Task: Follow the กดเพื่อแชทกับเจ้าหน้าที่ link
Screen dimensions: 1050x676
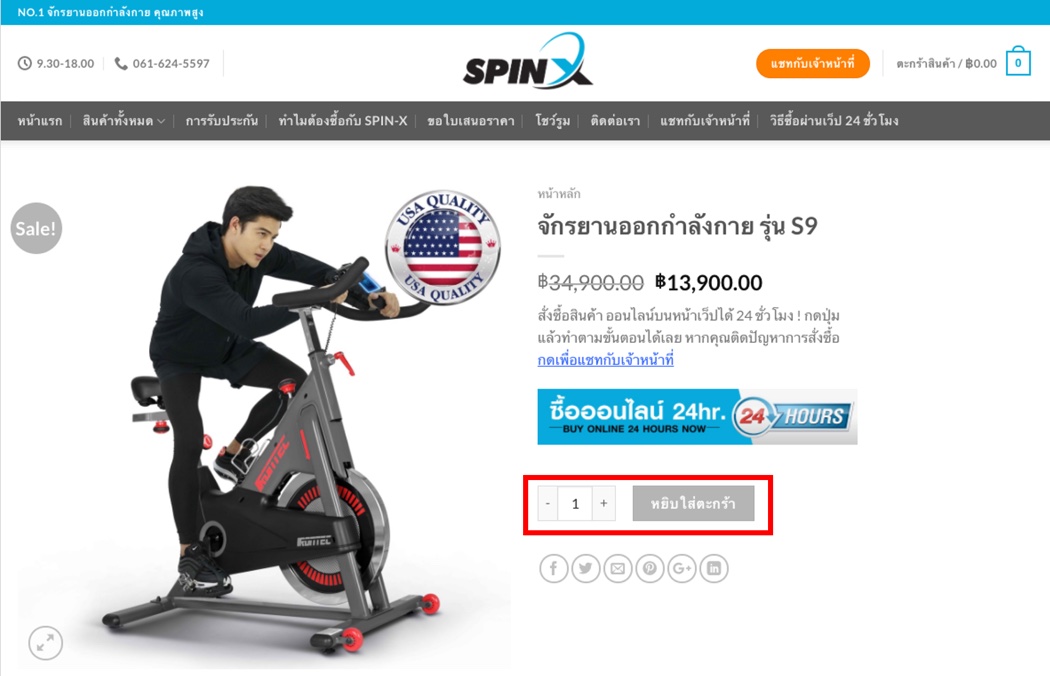Action: [605, 360]
